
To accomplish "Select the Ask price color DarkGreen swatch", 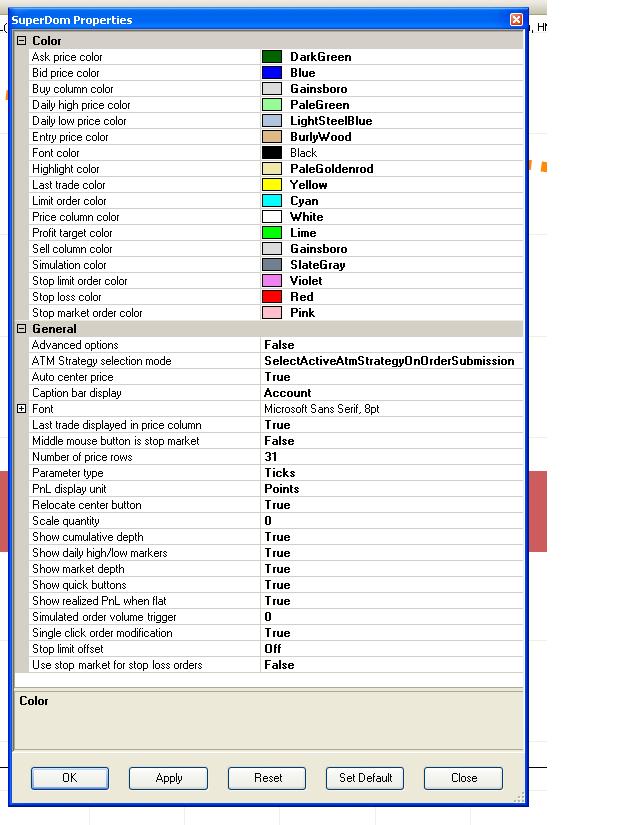I will (272, 57).
